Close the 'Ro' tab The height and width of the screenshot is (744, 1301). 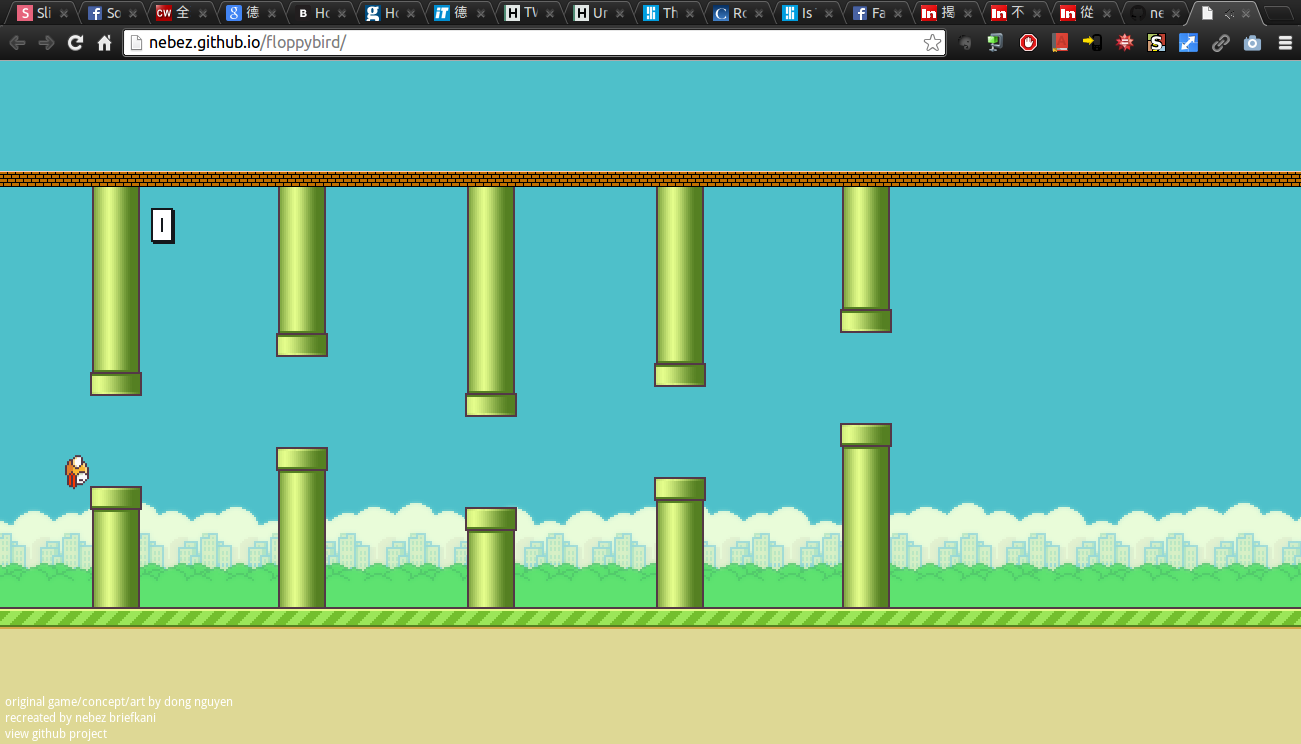(760, 14)
